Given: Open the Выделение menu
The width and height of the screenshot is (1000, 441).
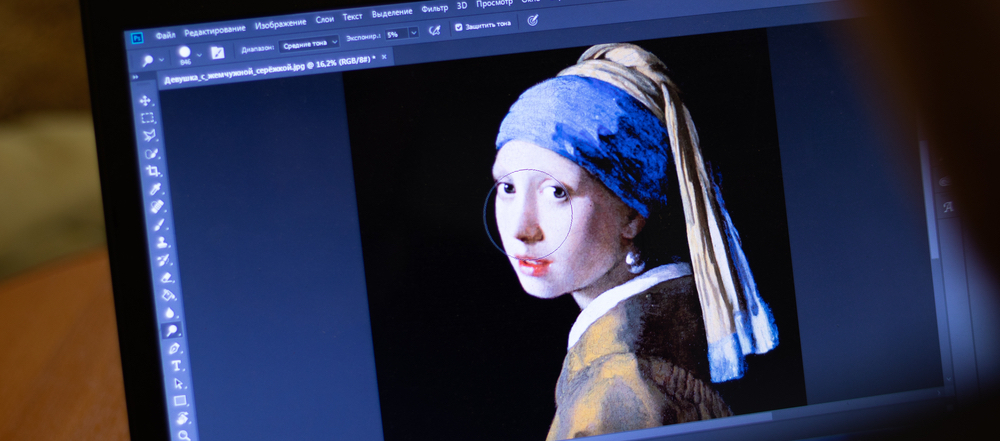Looking at the screenshot, I should tap(392, 13).
